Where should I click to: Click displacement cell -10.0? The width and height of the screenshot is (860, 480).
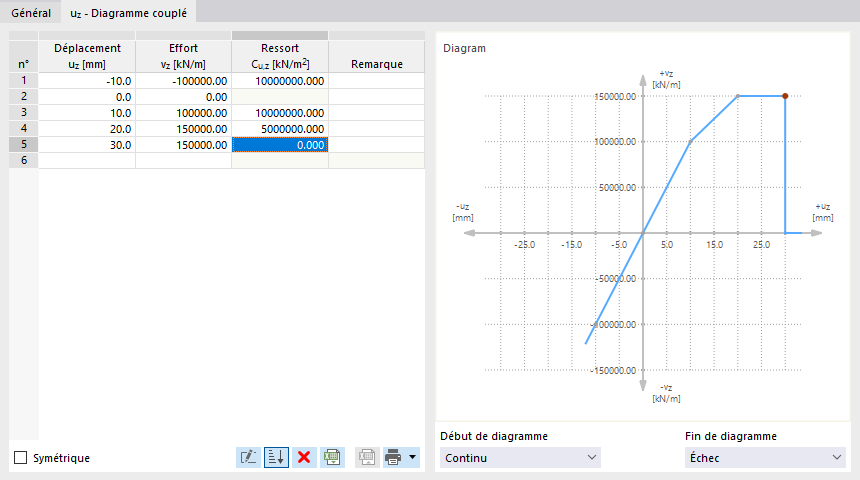tap(87, 81)
